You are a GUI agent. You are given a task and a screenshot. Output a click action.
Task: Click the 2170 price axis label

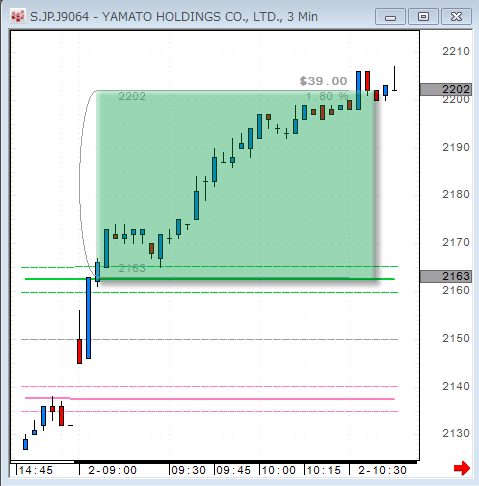pos(456,242)
